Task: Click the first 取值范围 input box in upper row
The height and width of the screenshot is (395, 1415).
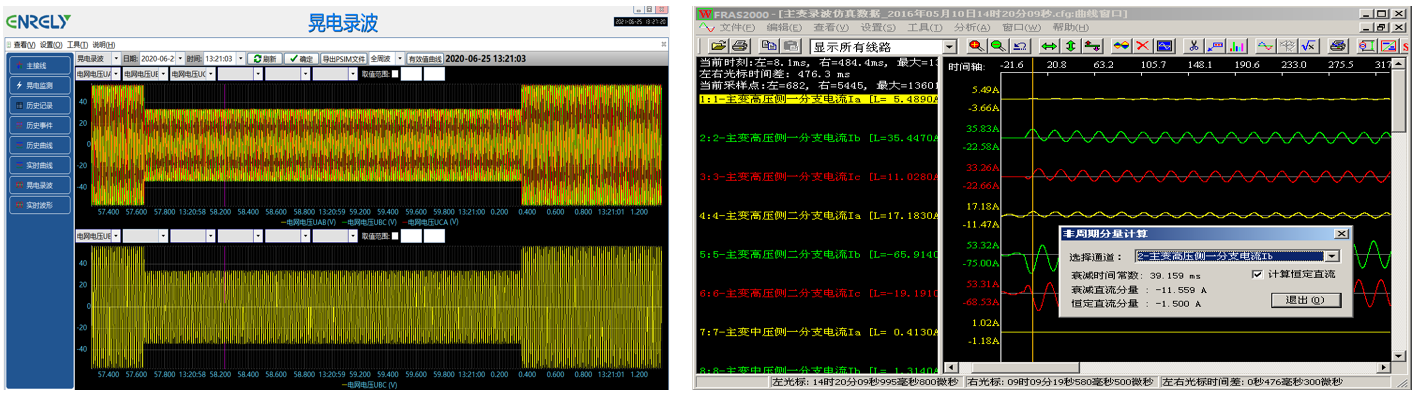Action: click(411, 74)
